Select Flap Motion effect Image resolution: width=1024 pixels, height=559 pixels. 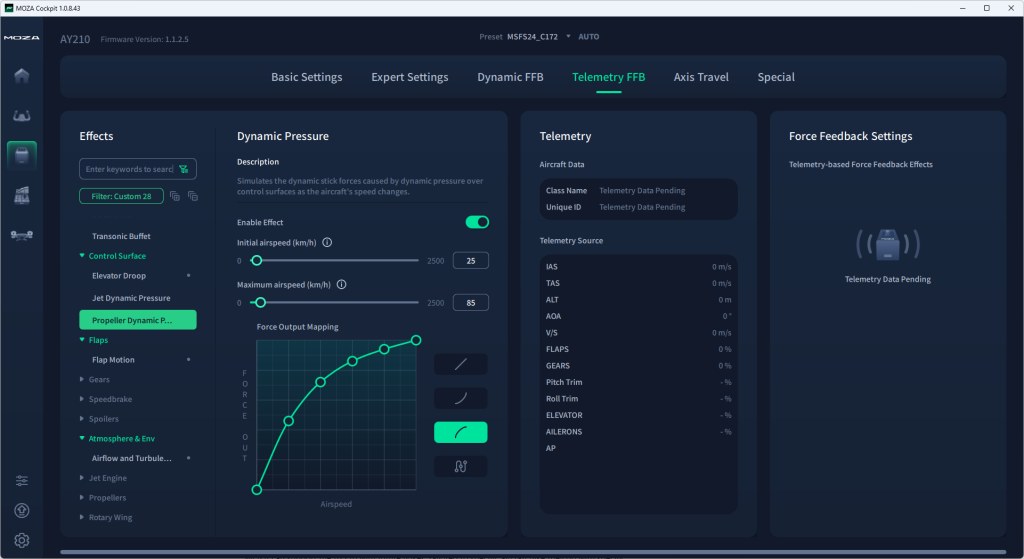(113, 360)
